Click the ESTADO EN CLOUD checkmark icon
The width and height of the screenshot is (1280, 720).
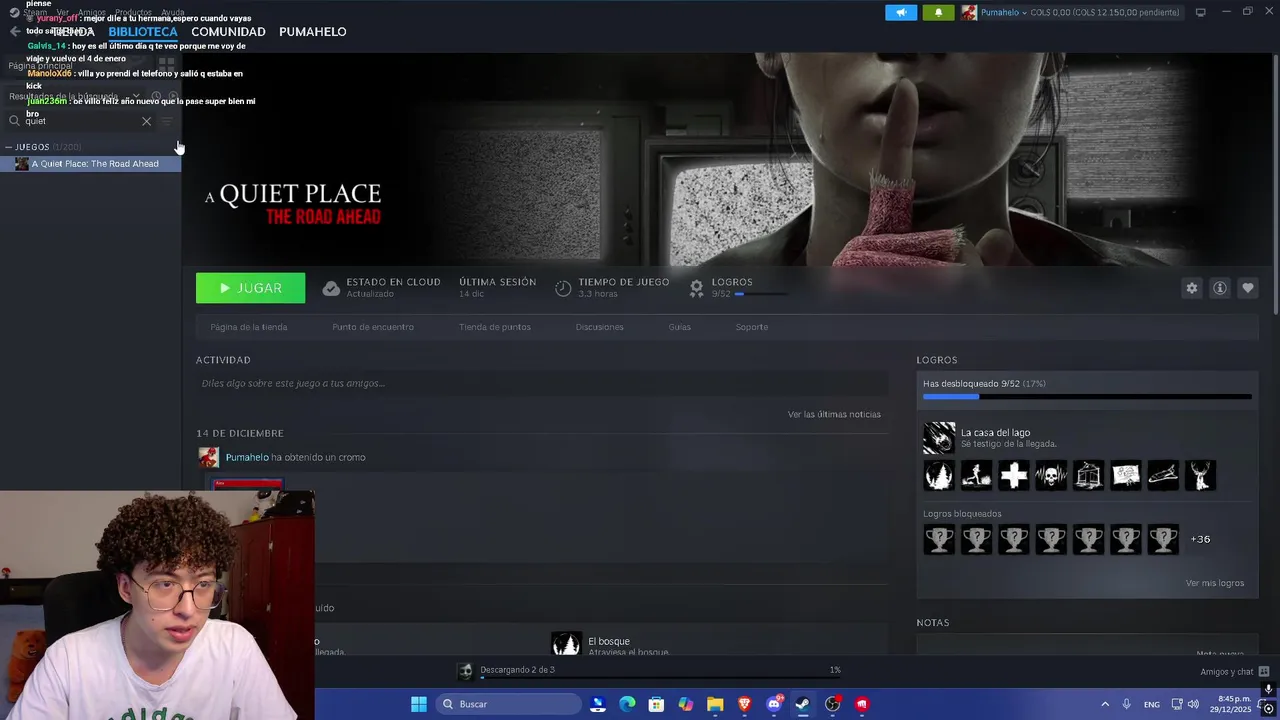331,288
